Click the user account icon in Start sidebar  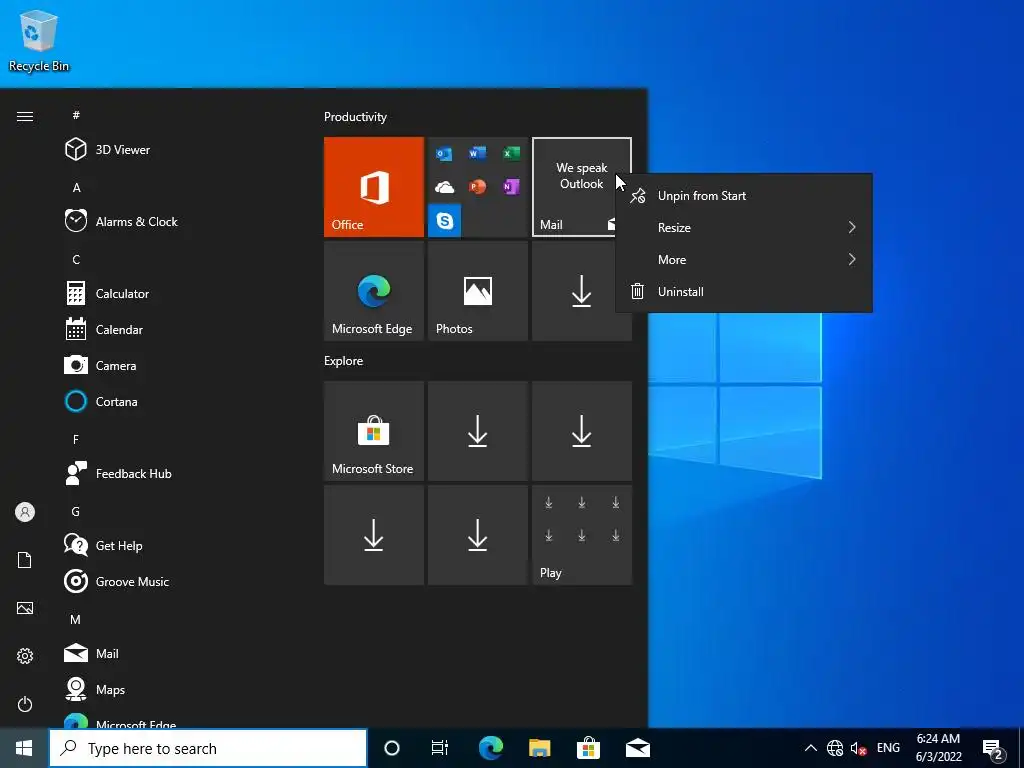(25, 512)
